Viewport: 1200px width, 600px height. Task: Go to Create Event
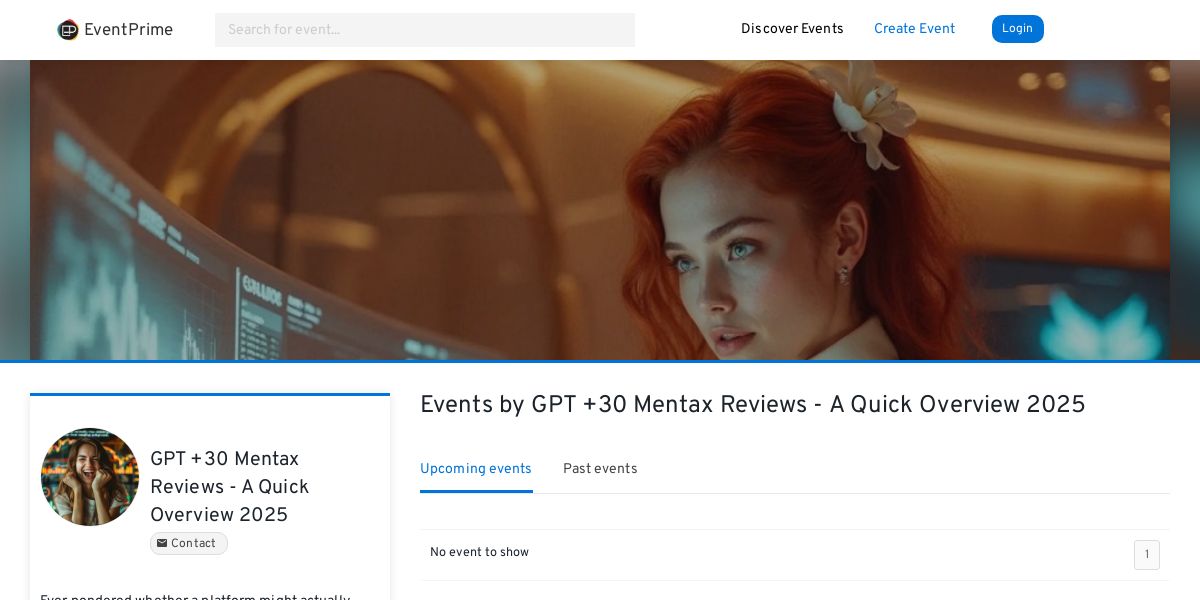914,29
